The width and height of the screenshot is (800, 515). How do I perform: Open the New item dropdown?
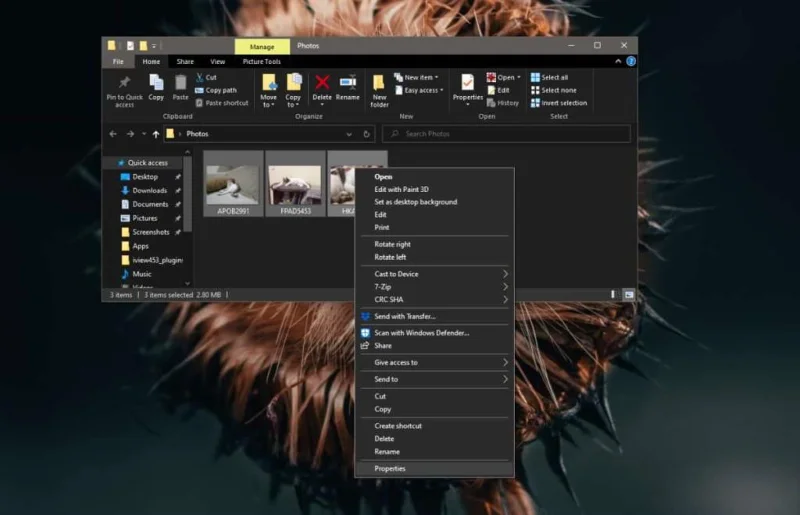pos(416,78)
